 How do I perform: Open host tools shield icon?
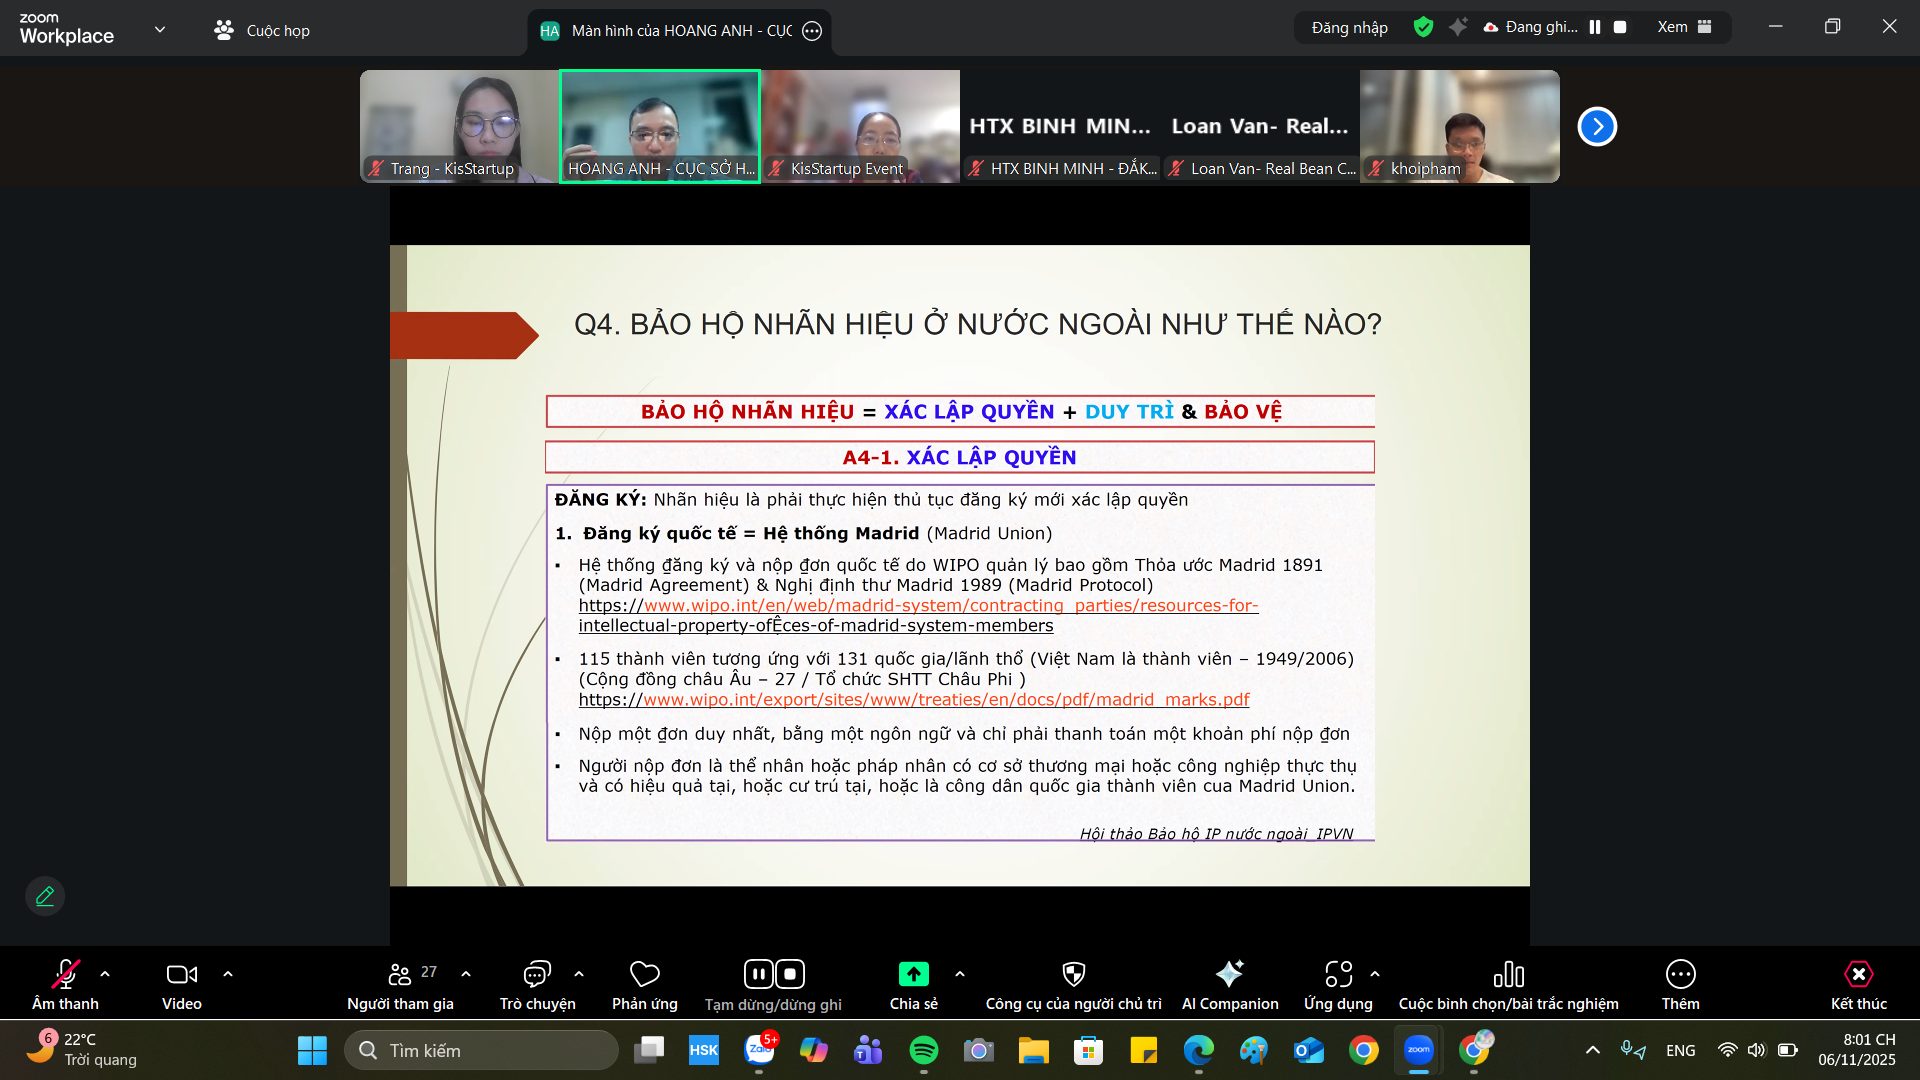(1073, 974)
